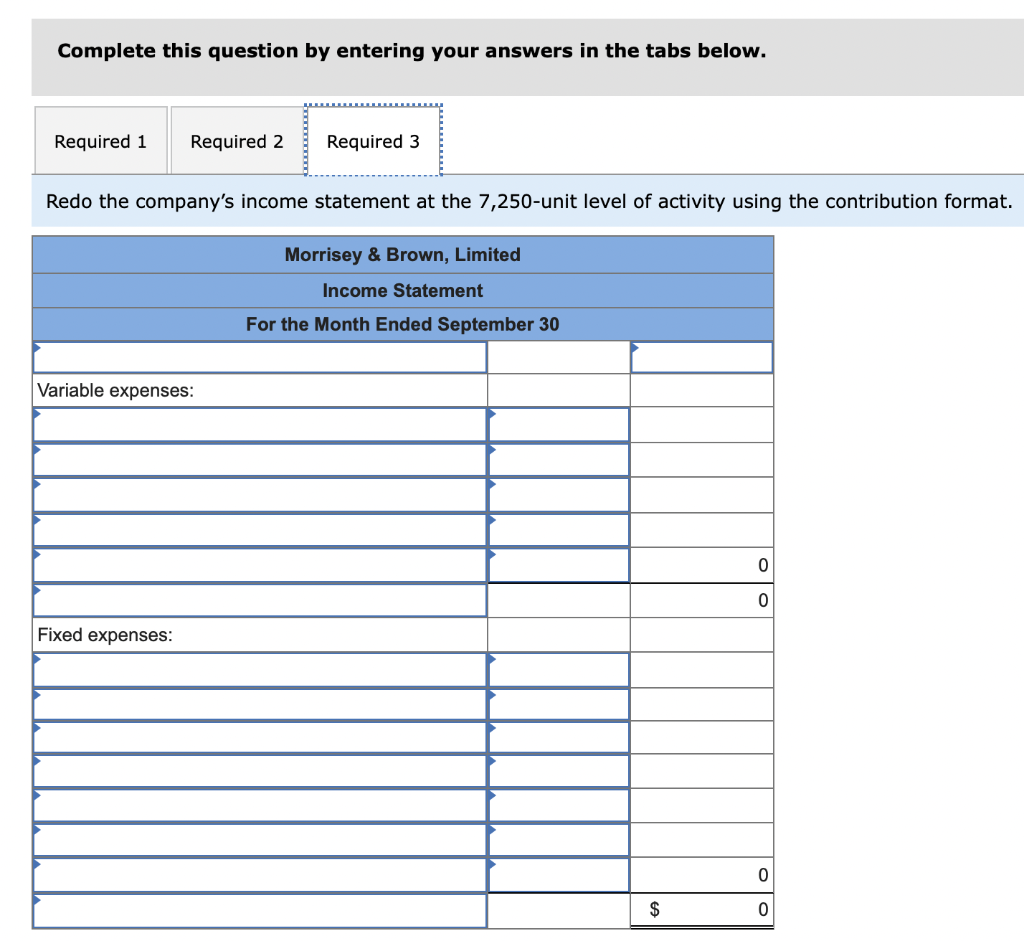
Task: Switch to the Required 2 tab
Action: click(236, 141)
